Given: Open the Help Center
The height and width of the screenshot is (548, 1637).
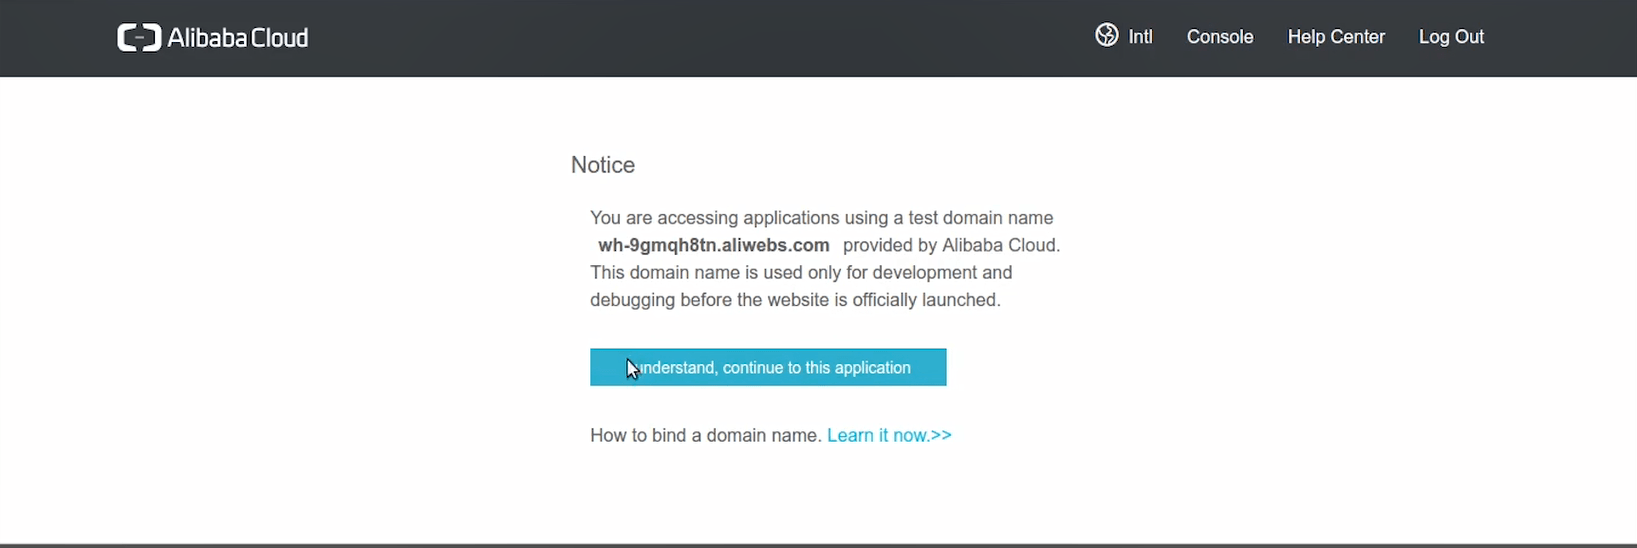Looking at the screenshot, I should (x=1336, y=37).
